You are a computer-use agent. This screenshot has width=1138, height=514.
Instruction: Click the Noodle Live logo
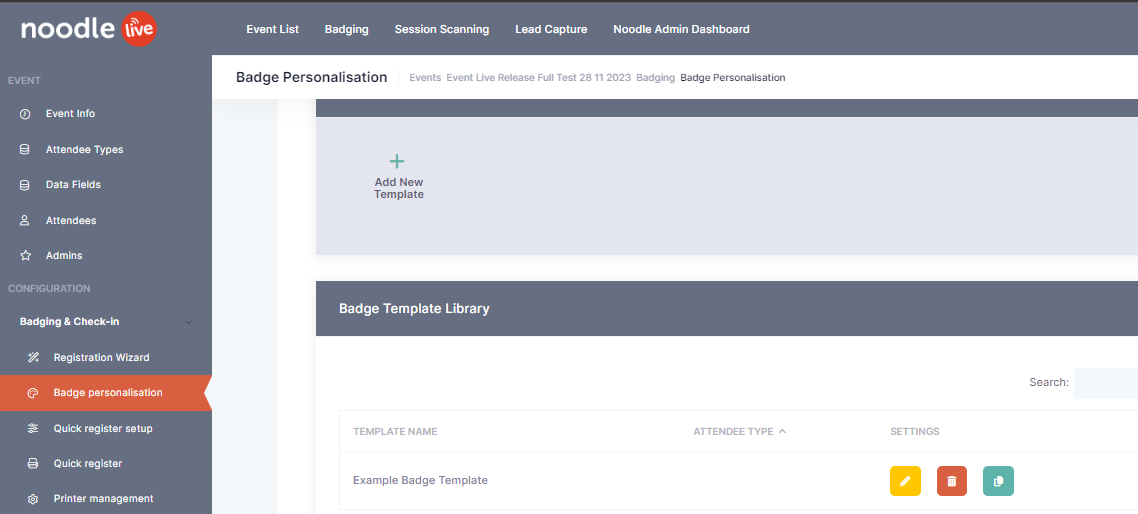(88, 30)
